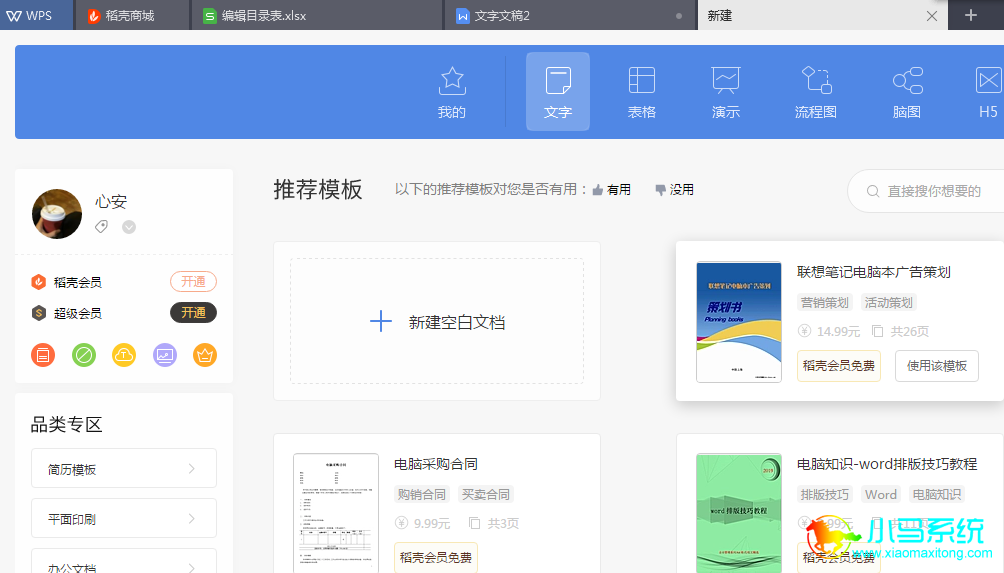Create a new blank document (新建空白文档)

pos(437,321)
